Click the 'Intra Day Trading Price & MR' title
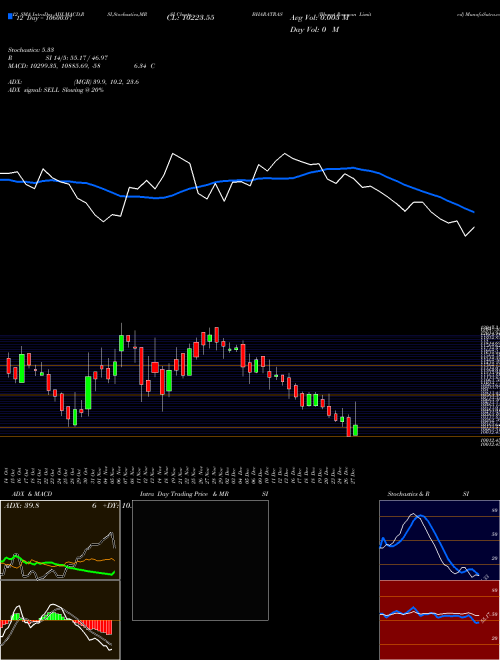 pyautogui.click(x=185, y=494)
